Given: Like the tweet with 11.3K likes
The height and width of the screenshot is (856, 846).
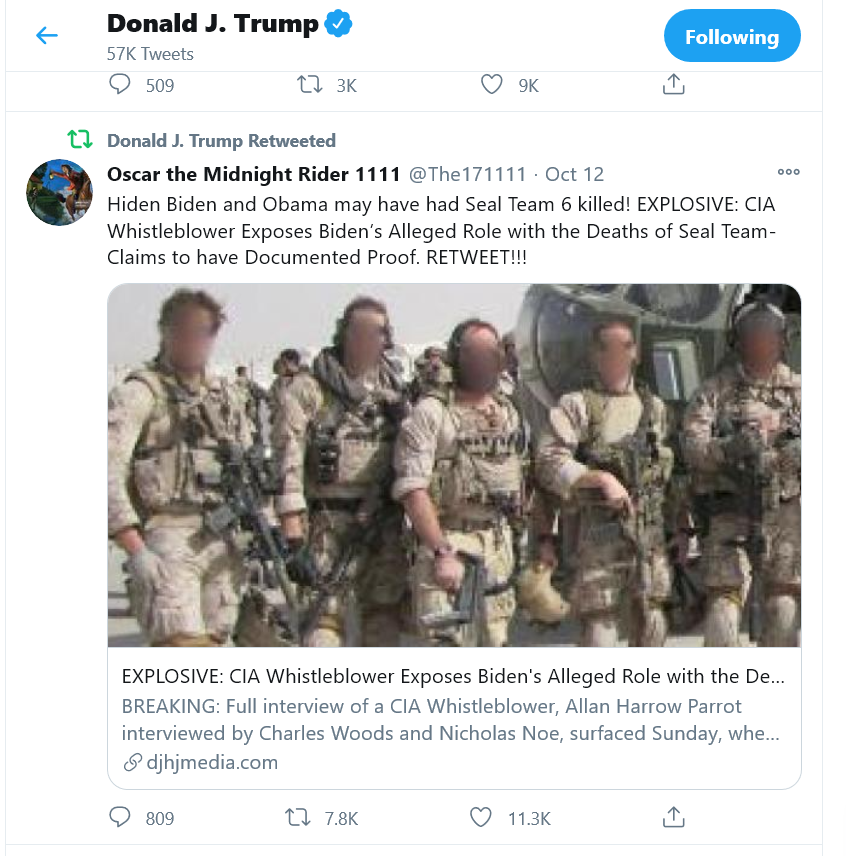Looking at the screenshot, I should [x=481, y=818].
